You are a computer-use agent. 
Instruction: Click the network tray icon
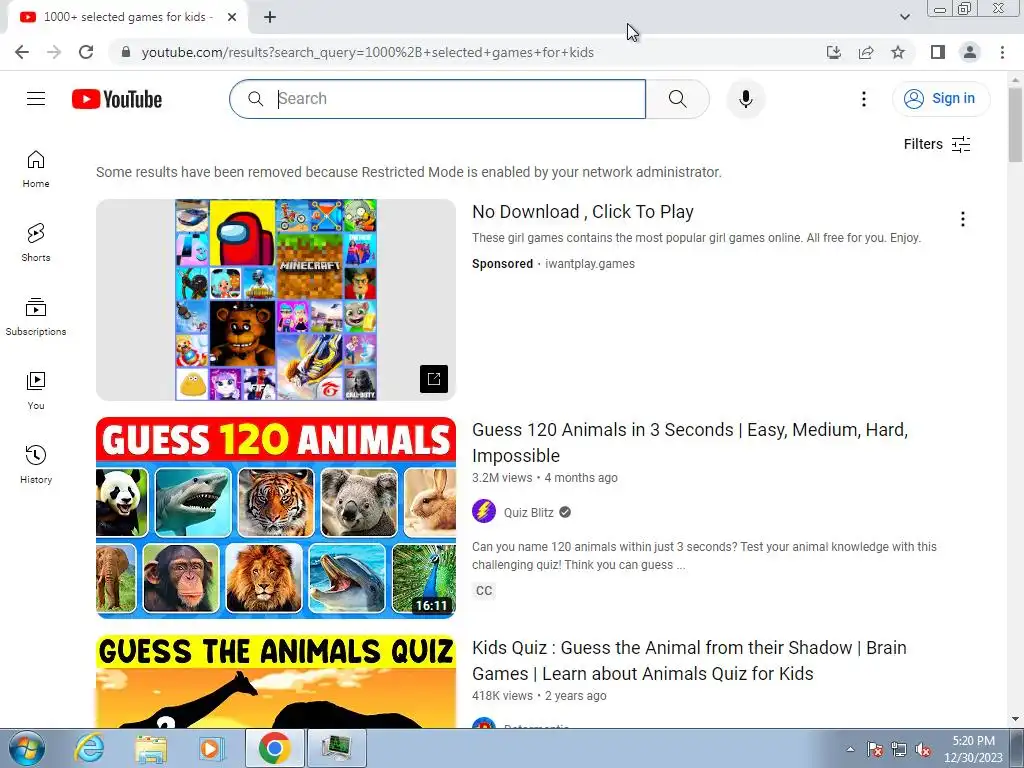899,750
